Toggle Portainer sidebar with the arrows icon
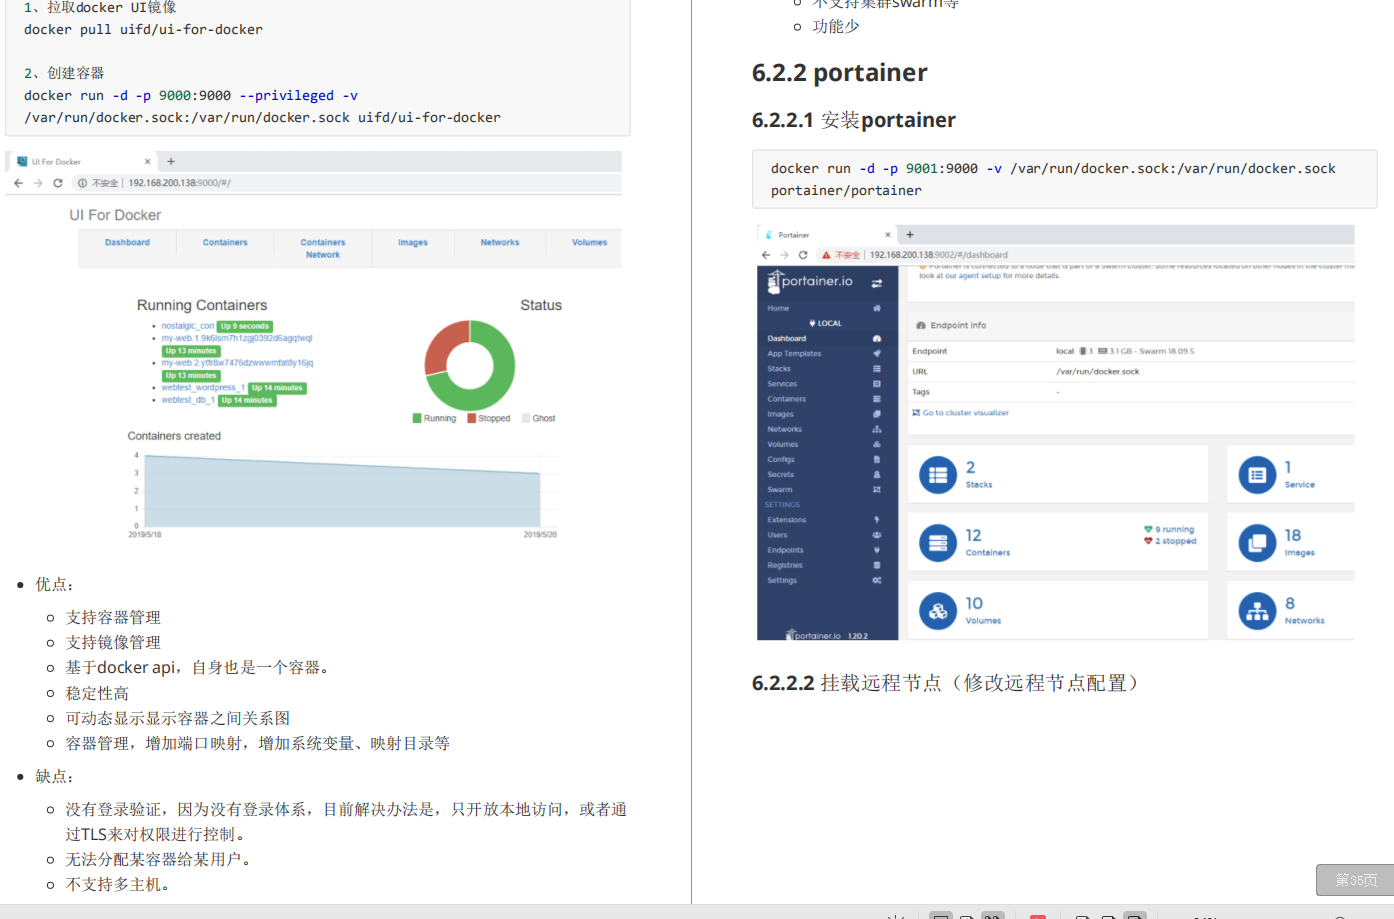The height and width of the screenshot is (919, 1394). pyautogui.click(x=877, y=283)
